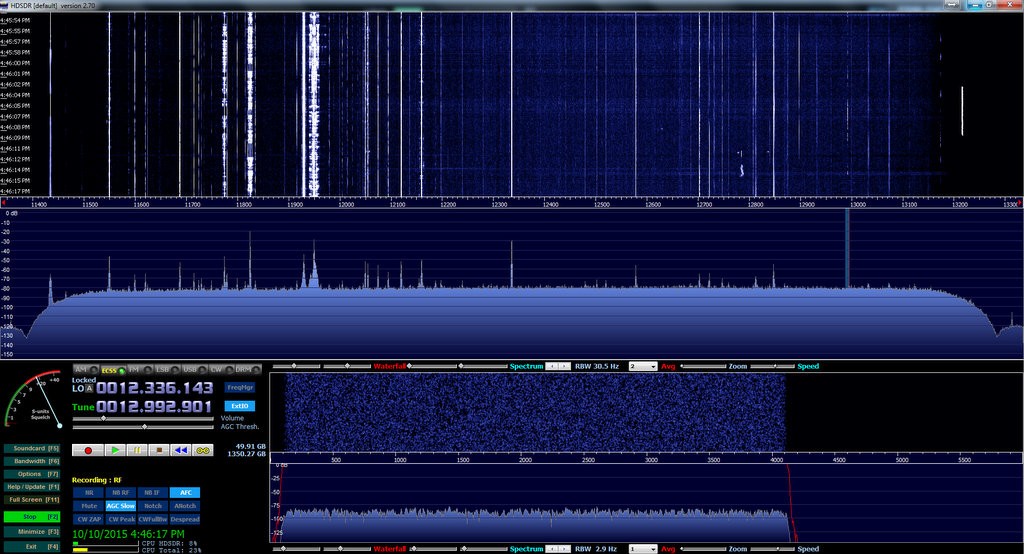Mute the audio output

[89, 506]
